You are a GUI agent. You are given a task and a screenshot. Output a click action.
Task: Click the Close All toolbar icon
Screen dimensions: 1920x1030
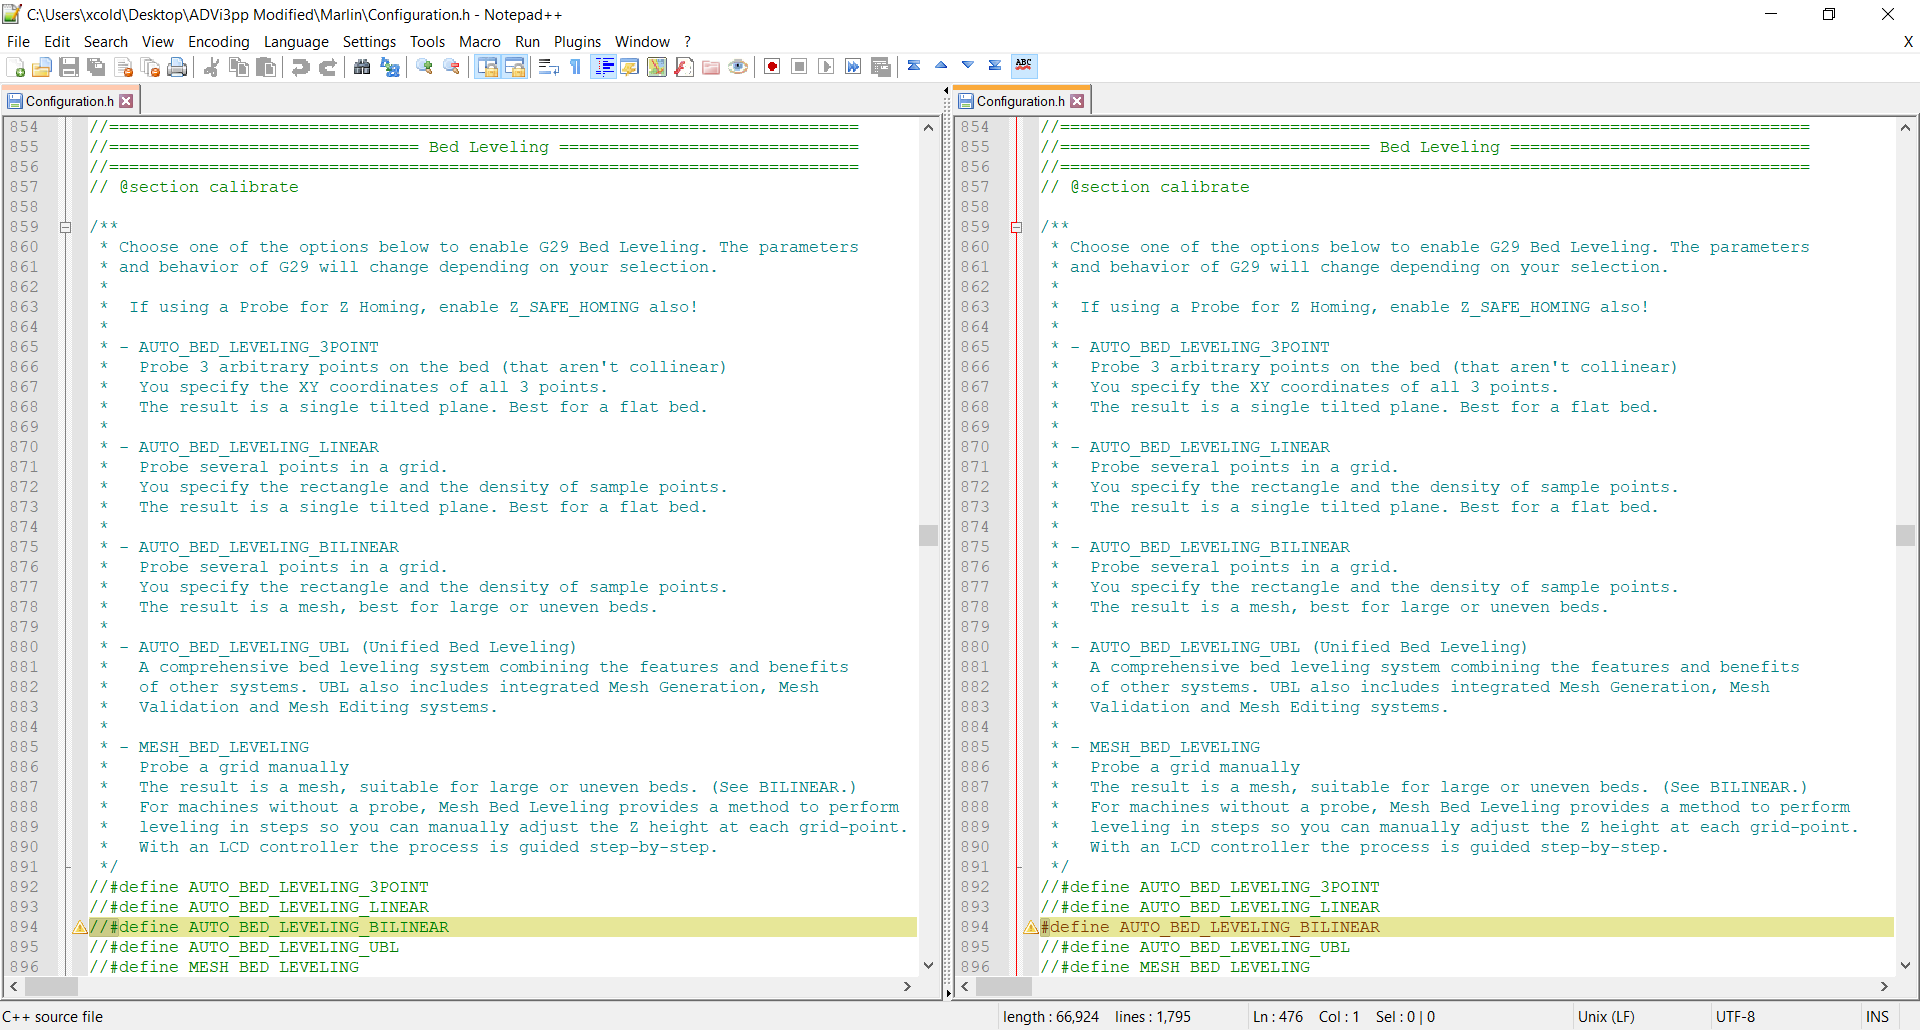[x=151, y=67]
